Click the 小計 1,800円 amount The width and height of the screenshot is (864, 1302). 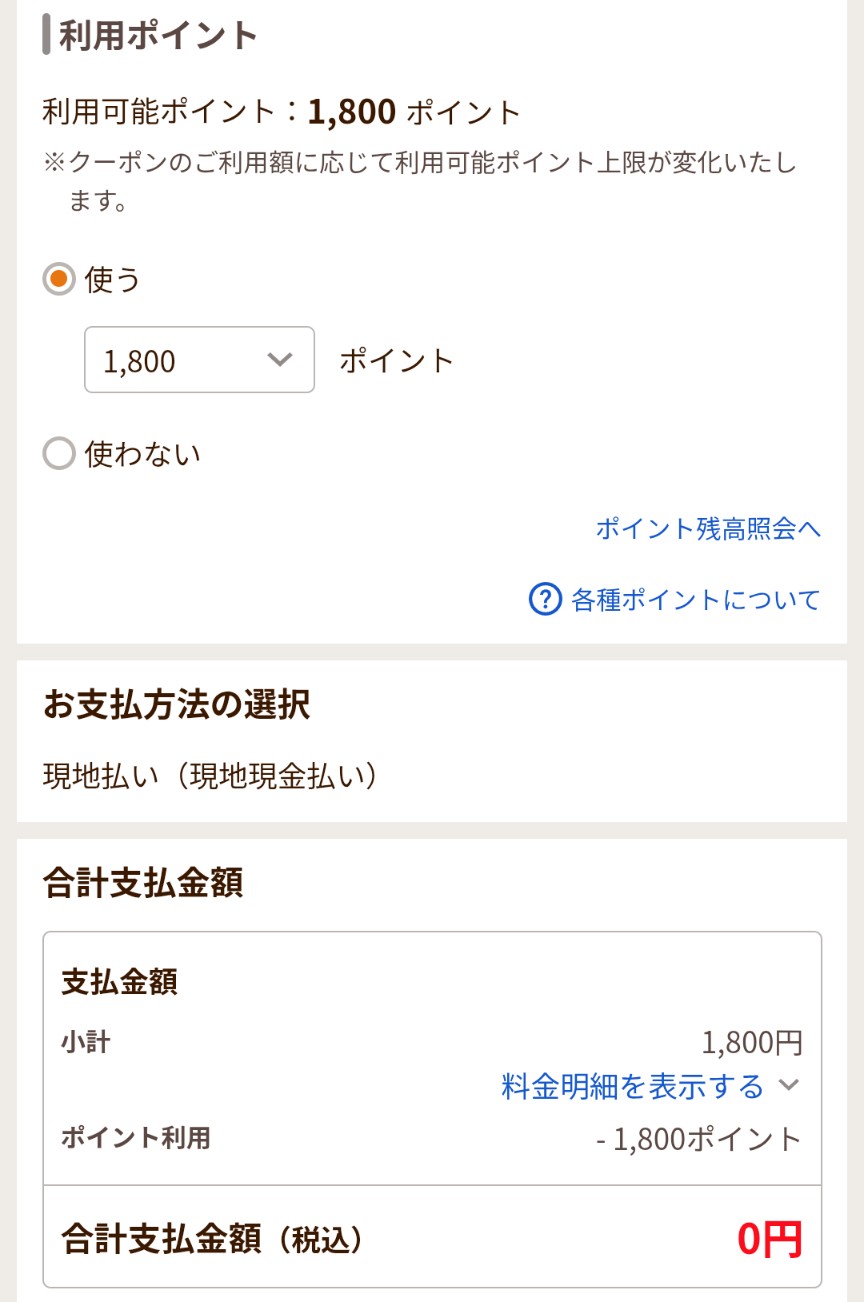click(x=752, y=1043)
